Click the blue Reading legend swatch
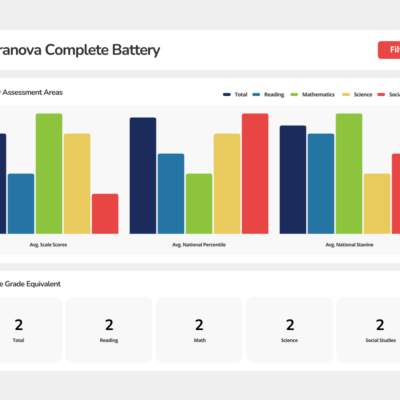Viewport: 400px width, 400px height. pyautogui.click(x=256, y=95)
